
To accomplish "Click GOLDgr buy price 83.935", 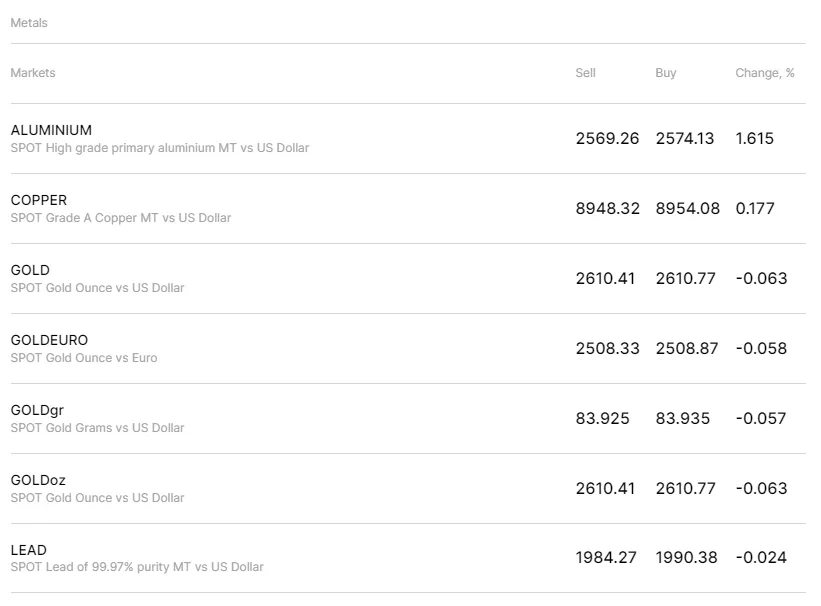I will pos(683,418).
